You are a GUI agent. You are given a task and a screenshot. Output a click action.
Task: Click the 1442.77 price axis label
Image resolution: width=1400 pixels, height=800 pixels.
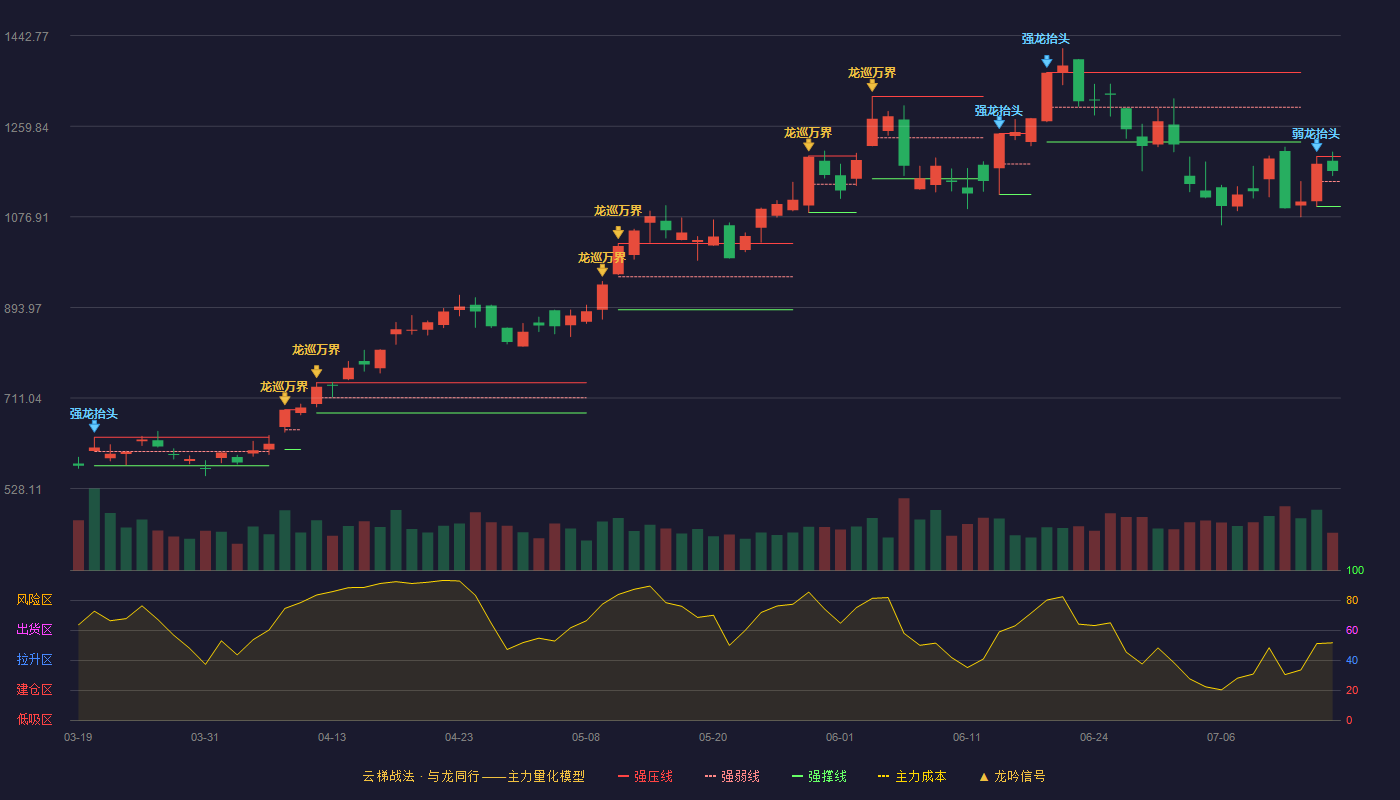coord(26,37)
